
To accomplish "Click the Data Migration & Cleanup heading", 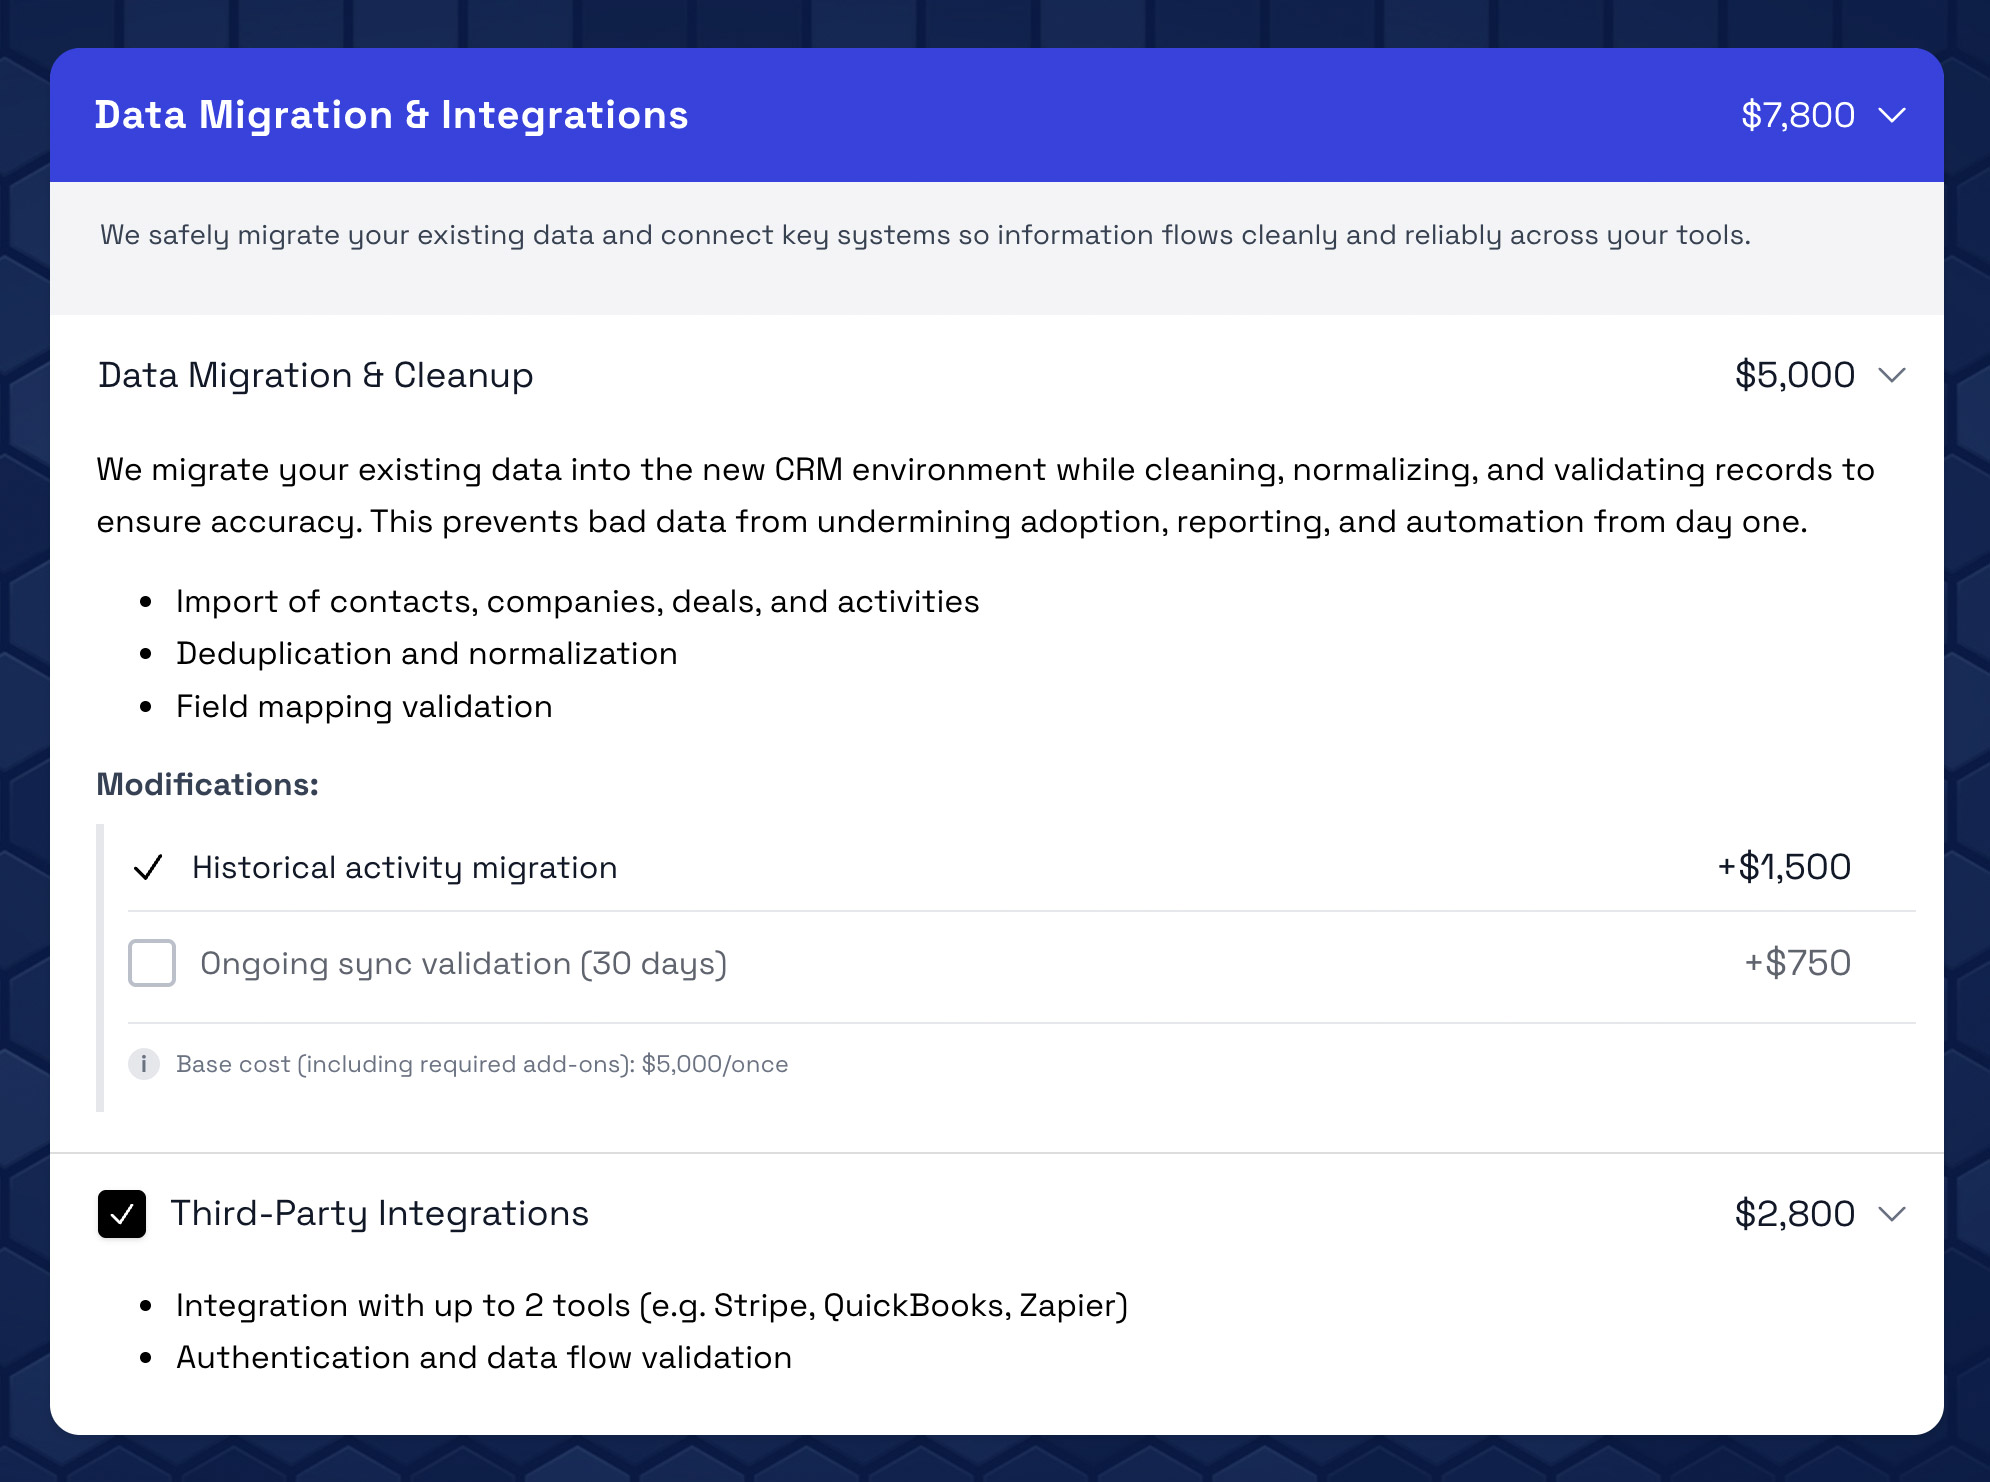I will click(315, 376).
